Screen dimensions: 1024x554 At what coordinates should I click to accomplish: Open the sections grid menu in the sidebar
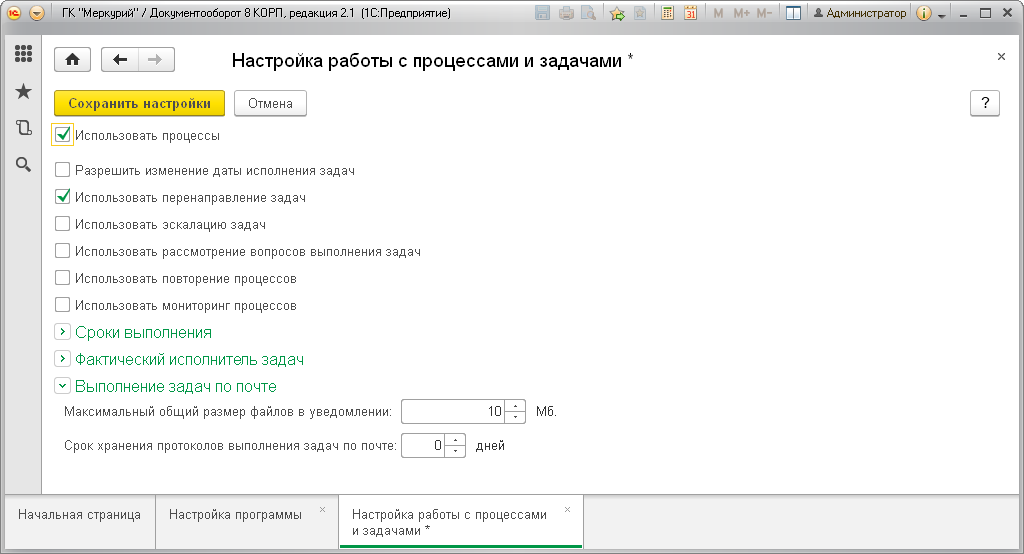(24, 54)
